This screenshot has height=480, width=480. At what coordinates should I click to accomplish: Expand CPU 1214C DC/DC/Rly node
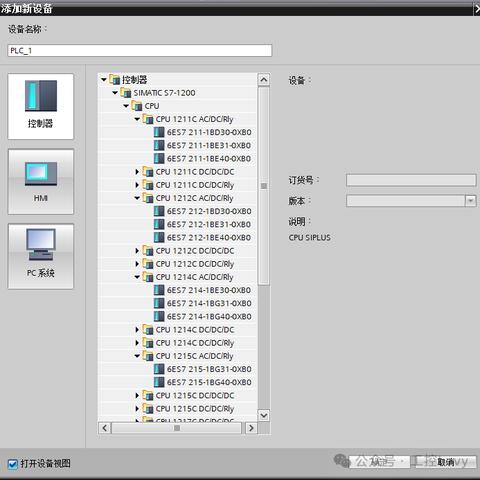pos(137,343)
